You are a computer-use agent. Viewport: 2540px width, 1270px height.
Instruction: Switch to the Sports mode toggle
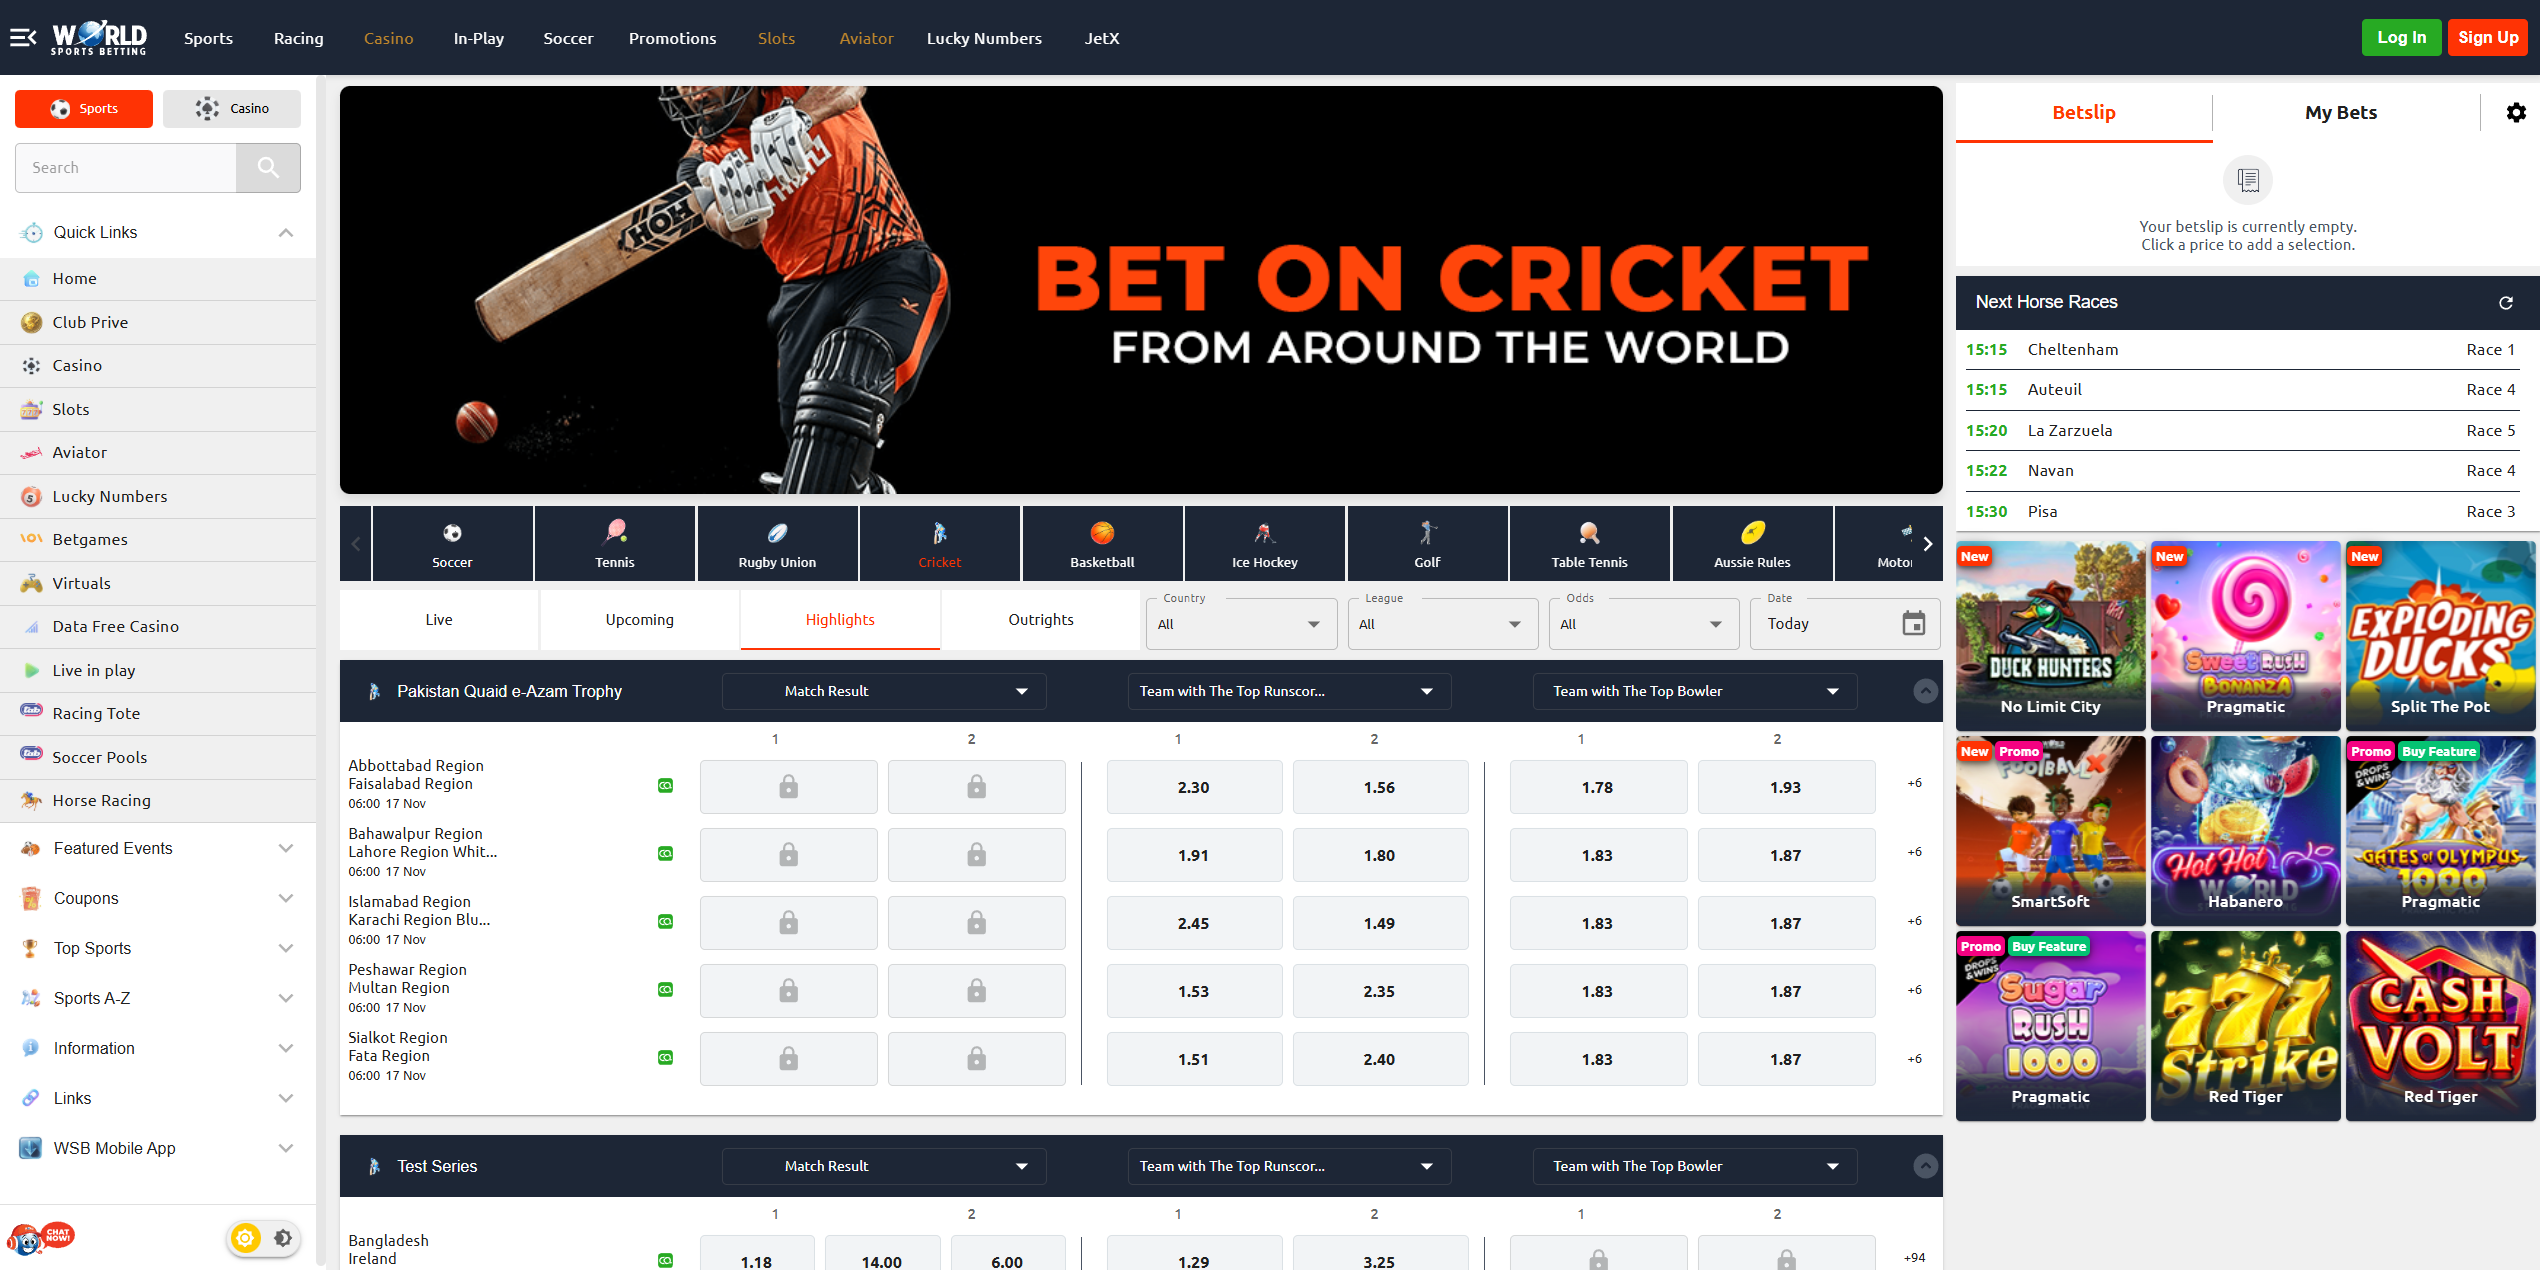(x=83, y=108)
